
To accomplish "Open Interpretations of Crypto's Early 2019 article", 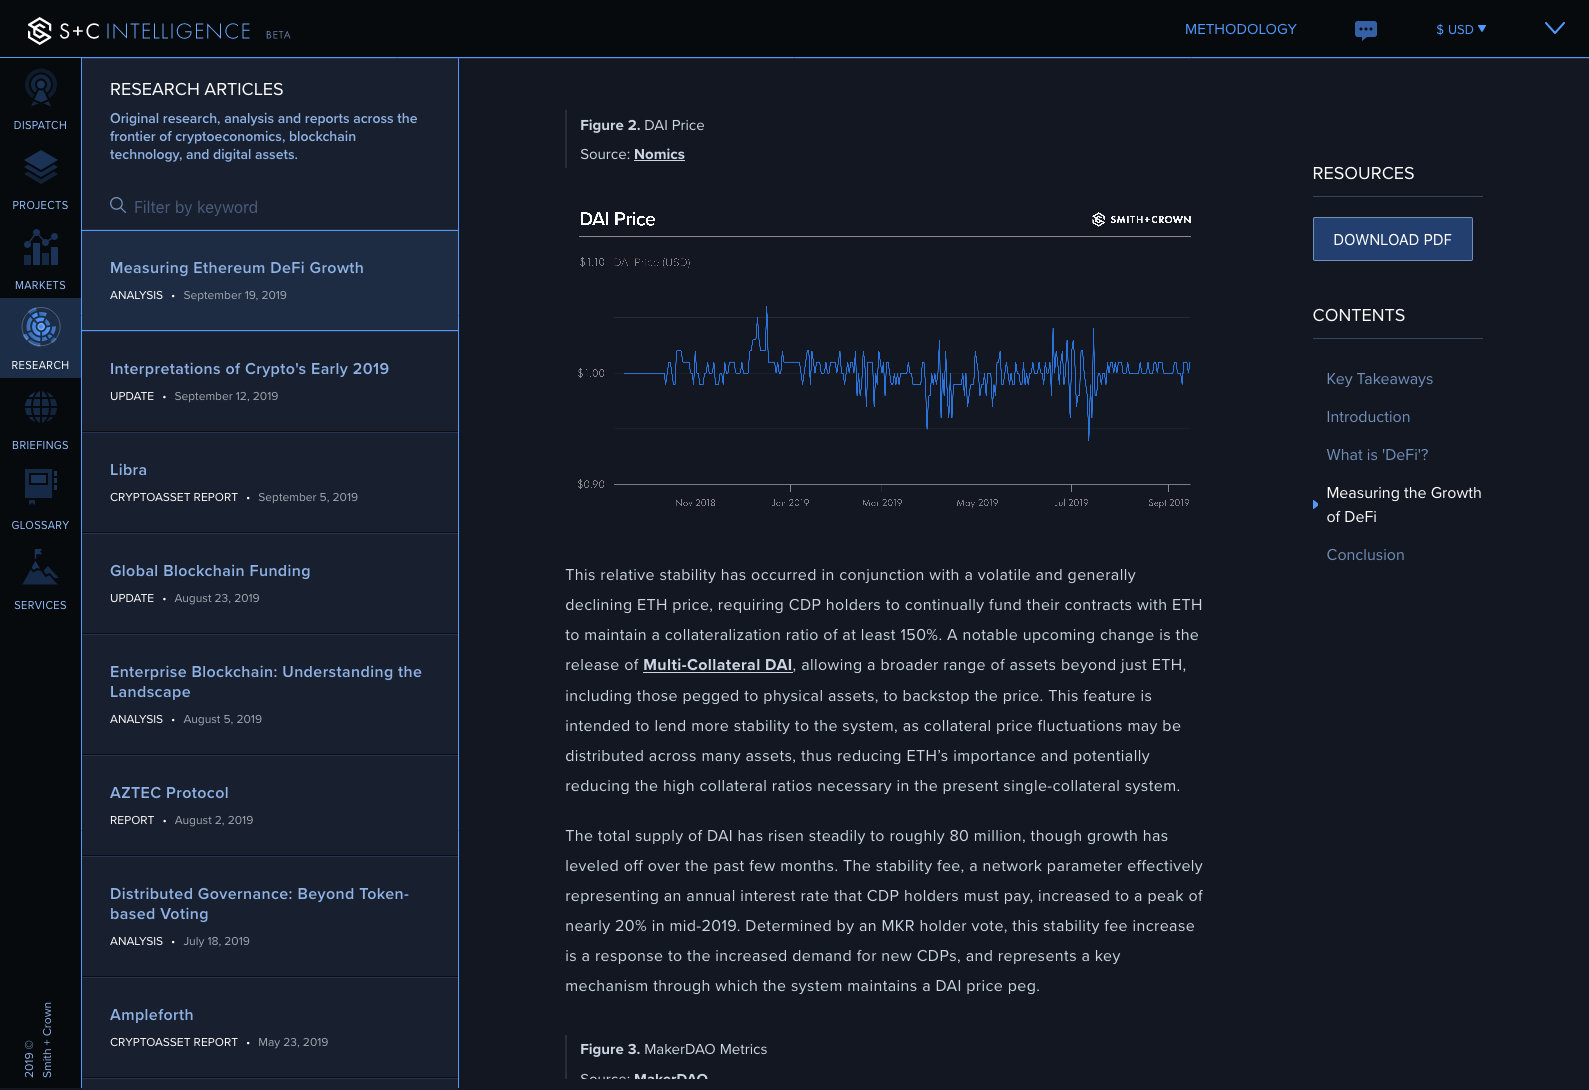I will pos(270,382).
